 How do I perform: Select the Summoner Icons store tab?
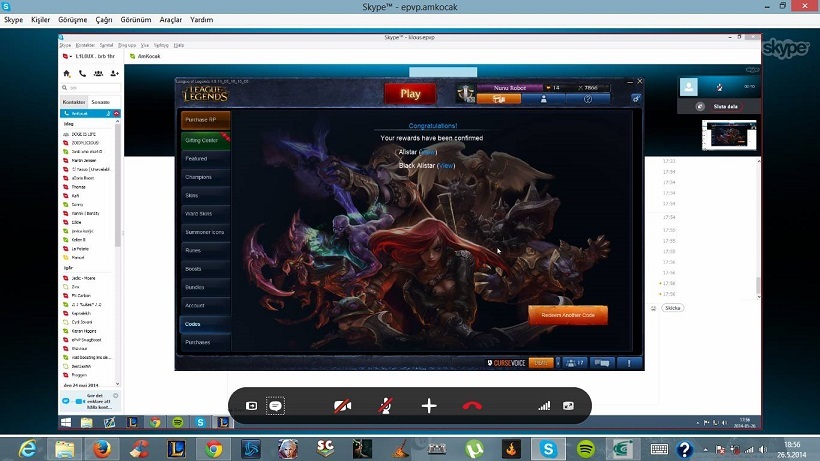(206, 232)
